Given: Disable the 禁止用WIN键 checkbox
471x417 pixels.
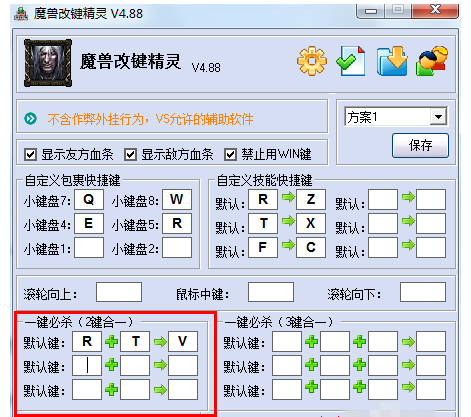Looking at the screenshot, I should (231, 155).
